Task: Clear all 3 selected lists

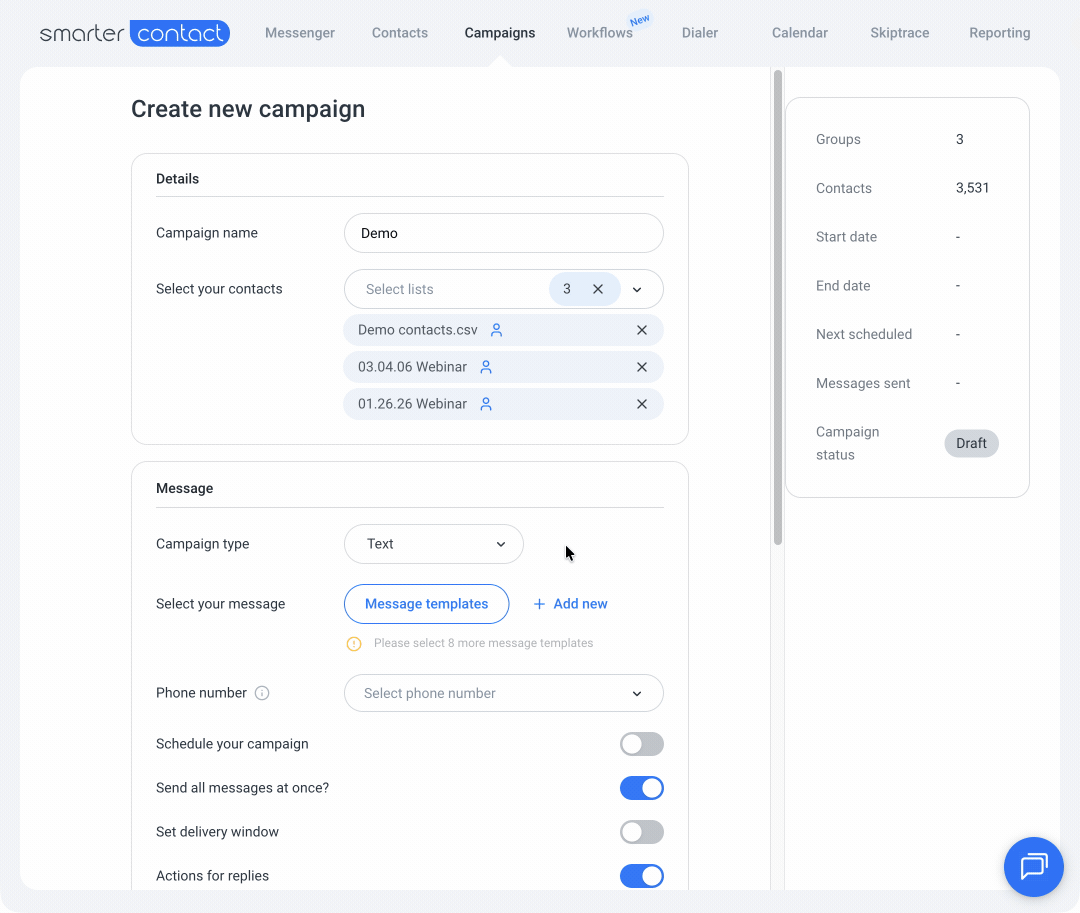Action: [x=598, y=289]
